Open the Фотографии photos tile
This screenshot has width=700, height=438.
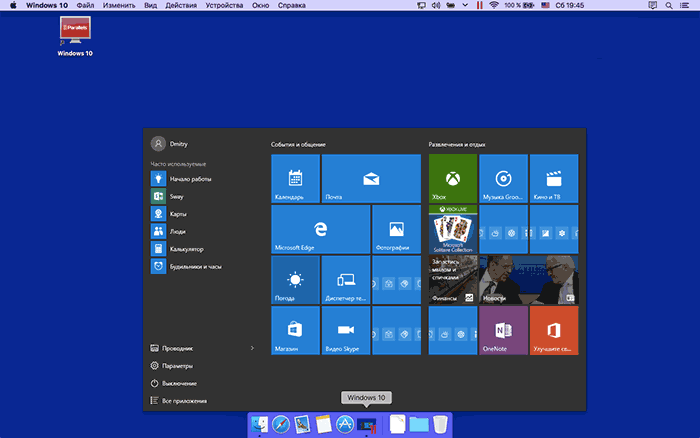click(397, 229)
